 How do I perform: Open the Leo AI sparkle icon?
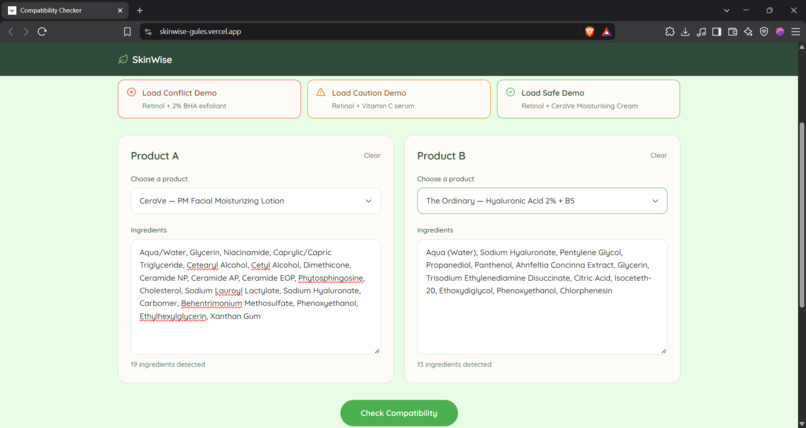[x=748, y=32]
